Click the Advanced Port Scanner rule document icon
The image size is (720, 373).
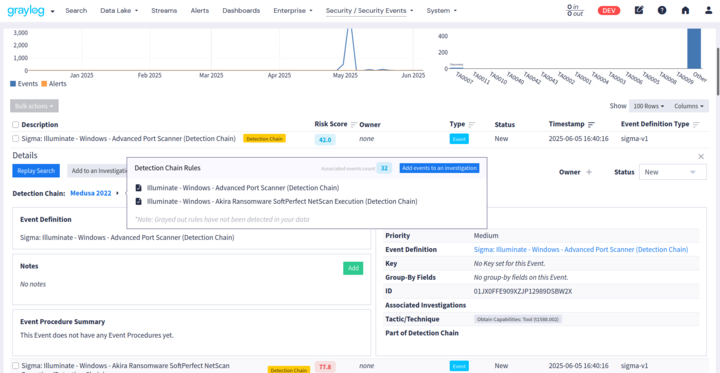tap(139, 188)
